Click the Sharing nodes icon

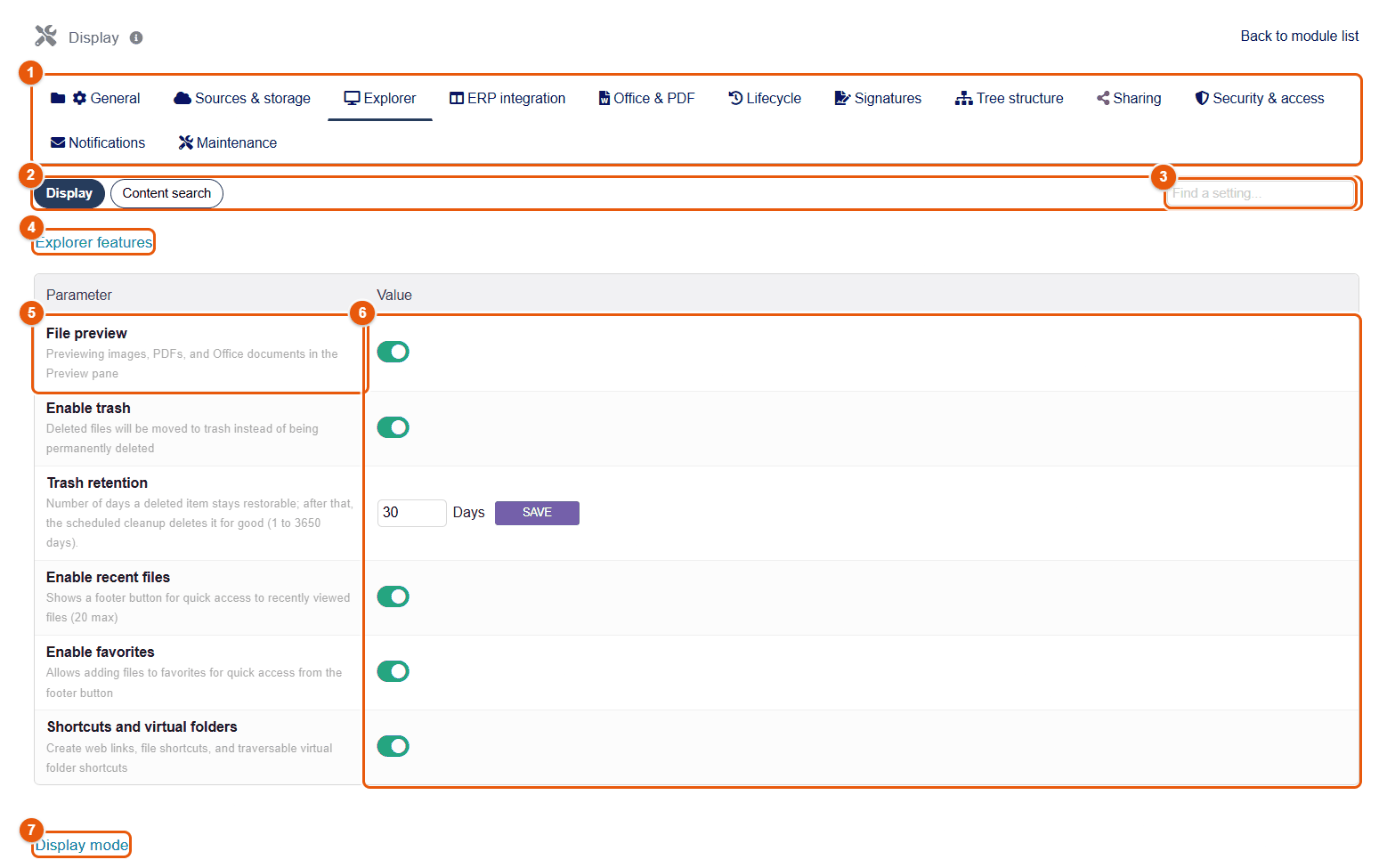(x=1103, y=98)
